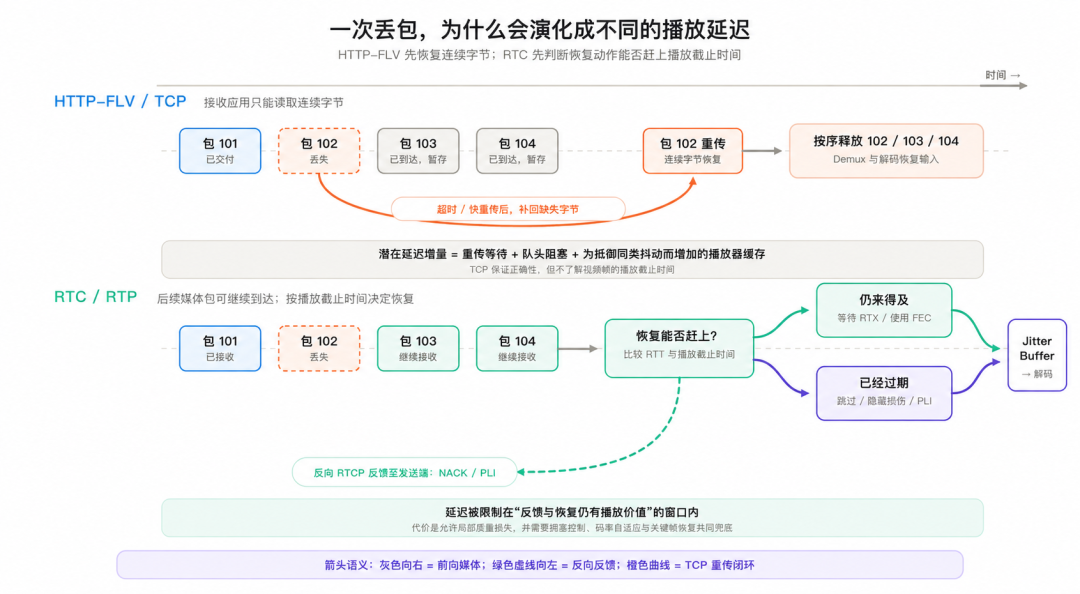
Task: Click the "反向 RTCP 反馈至发送端：NACK / PLI" label
Action: click(x=404, y=473)
